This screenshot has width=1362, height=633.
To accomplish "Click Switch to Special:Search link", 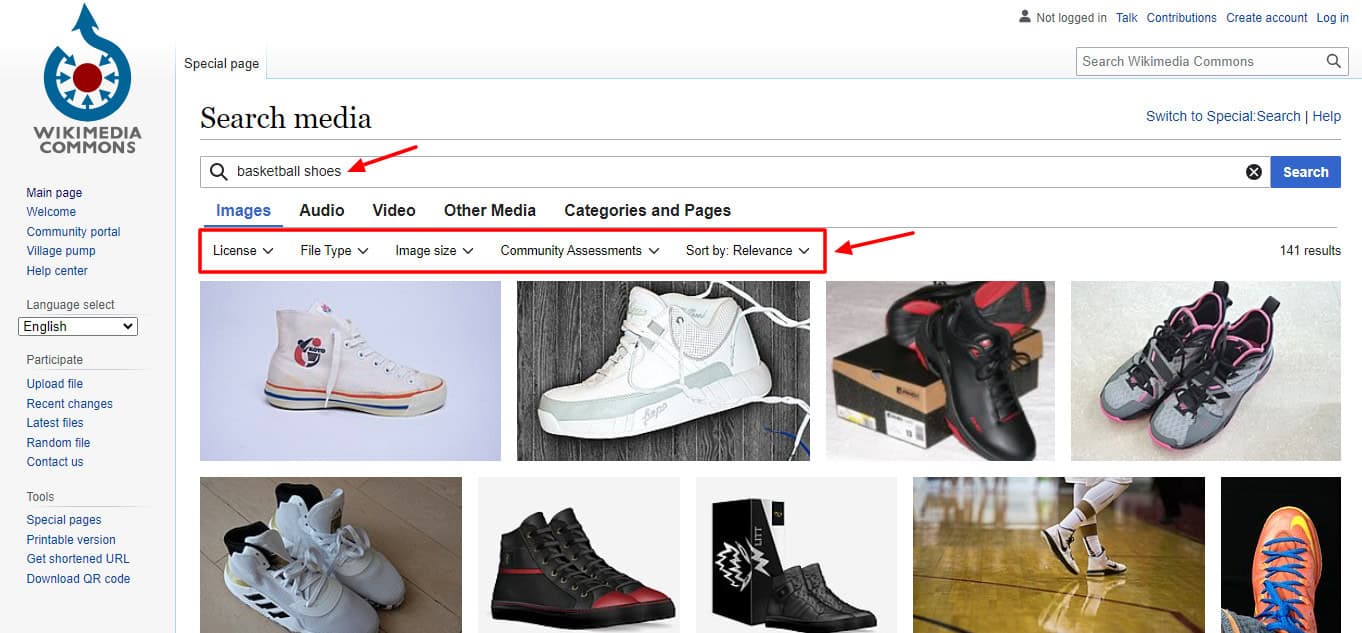I will [x=1223, y=116].
